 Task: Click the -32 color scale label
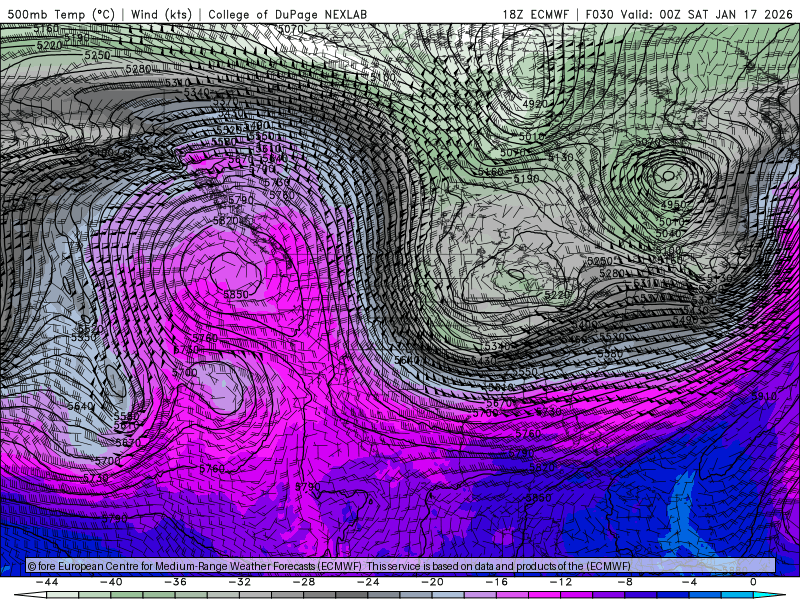[240, 582]
